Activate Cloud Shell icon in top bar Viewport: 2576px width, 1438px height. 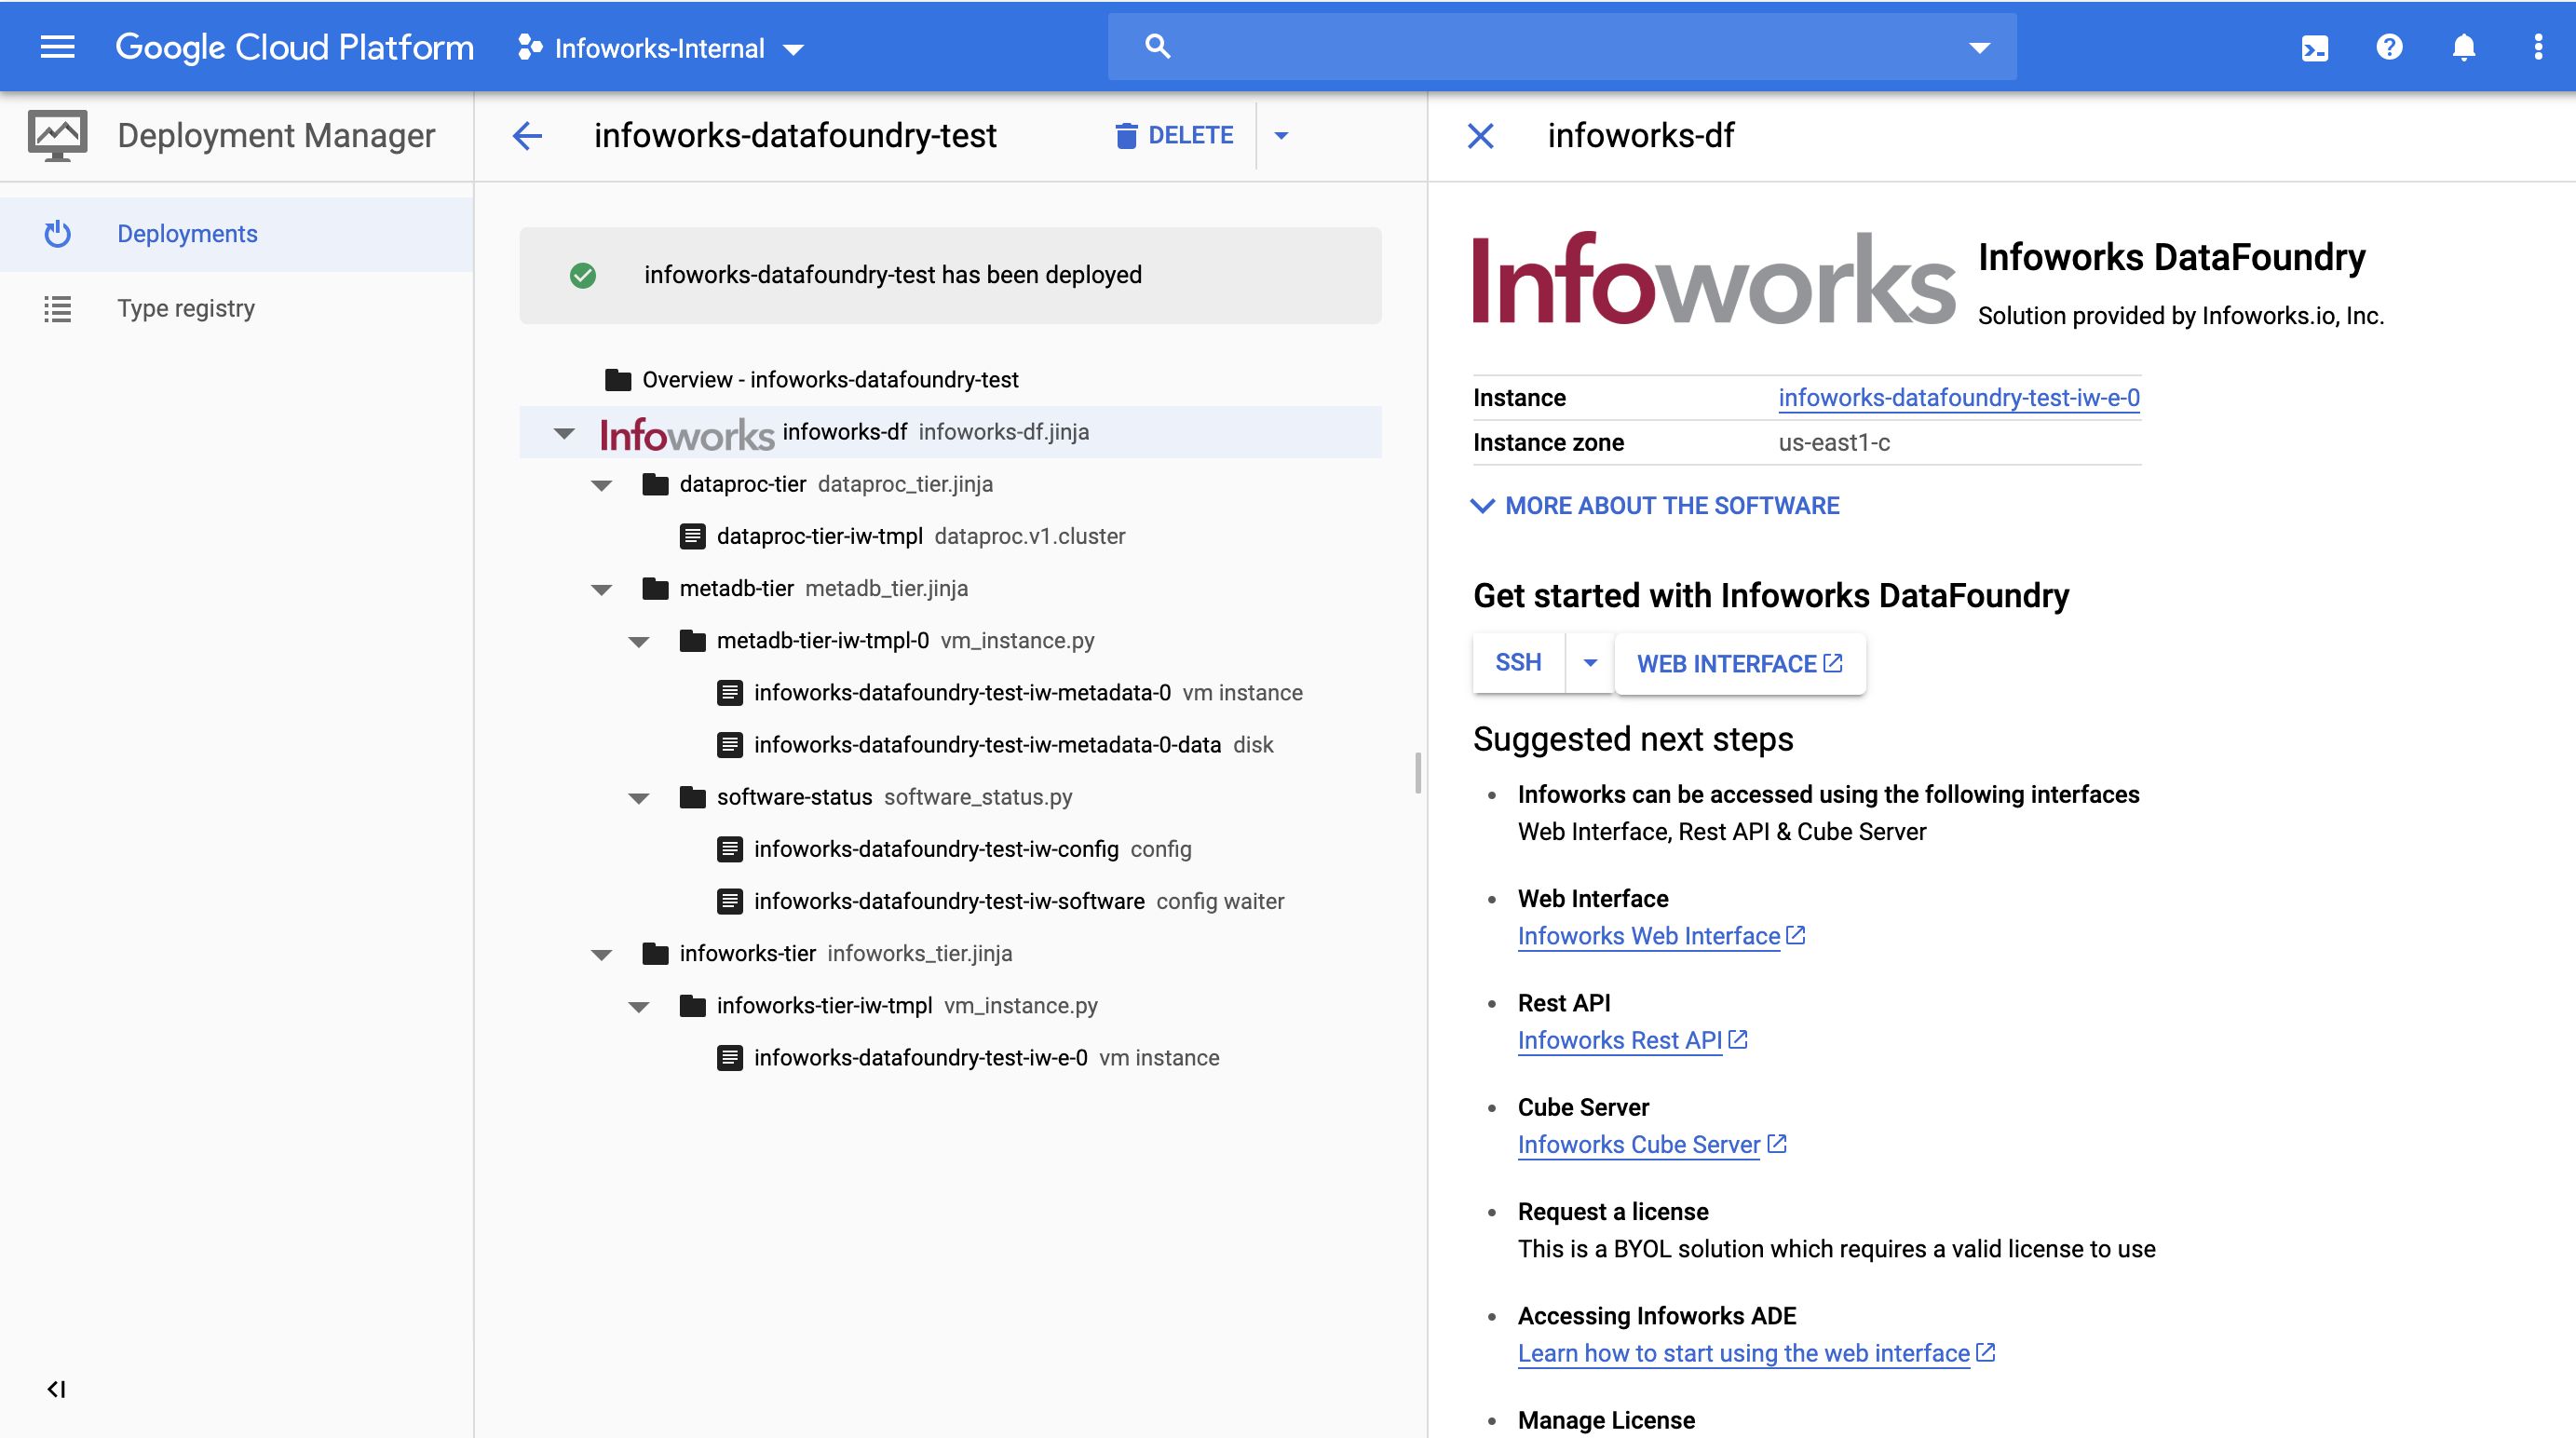pos(2315,48)
